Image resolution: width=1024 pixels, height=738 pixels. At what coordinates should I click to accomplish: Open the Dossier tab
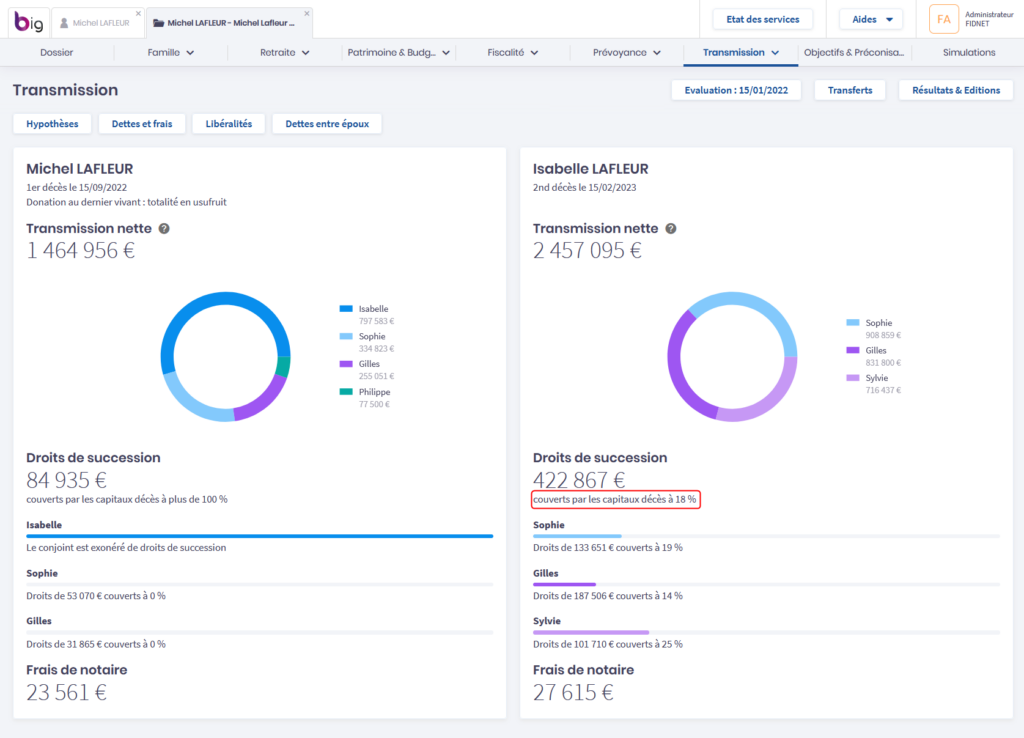tap(57, 52)
